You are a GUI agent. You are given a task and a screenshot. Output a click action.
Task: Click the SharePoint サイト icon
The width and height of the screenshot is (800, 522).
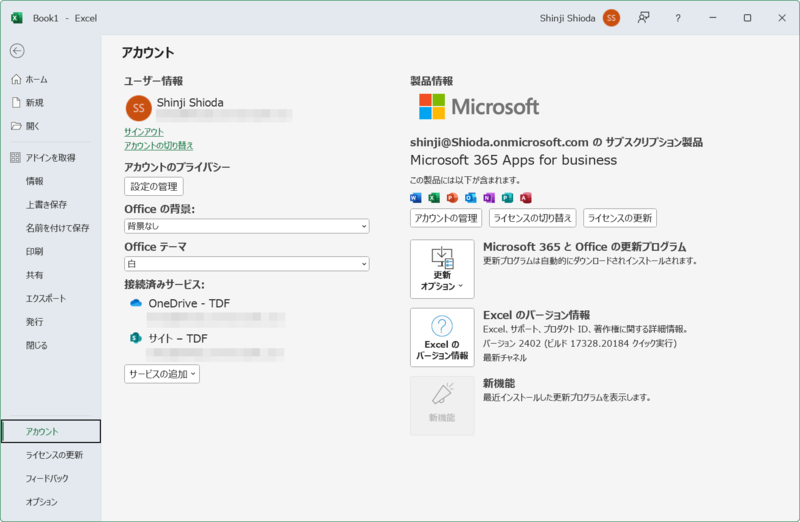[135, 338]
